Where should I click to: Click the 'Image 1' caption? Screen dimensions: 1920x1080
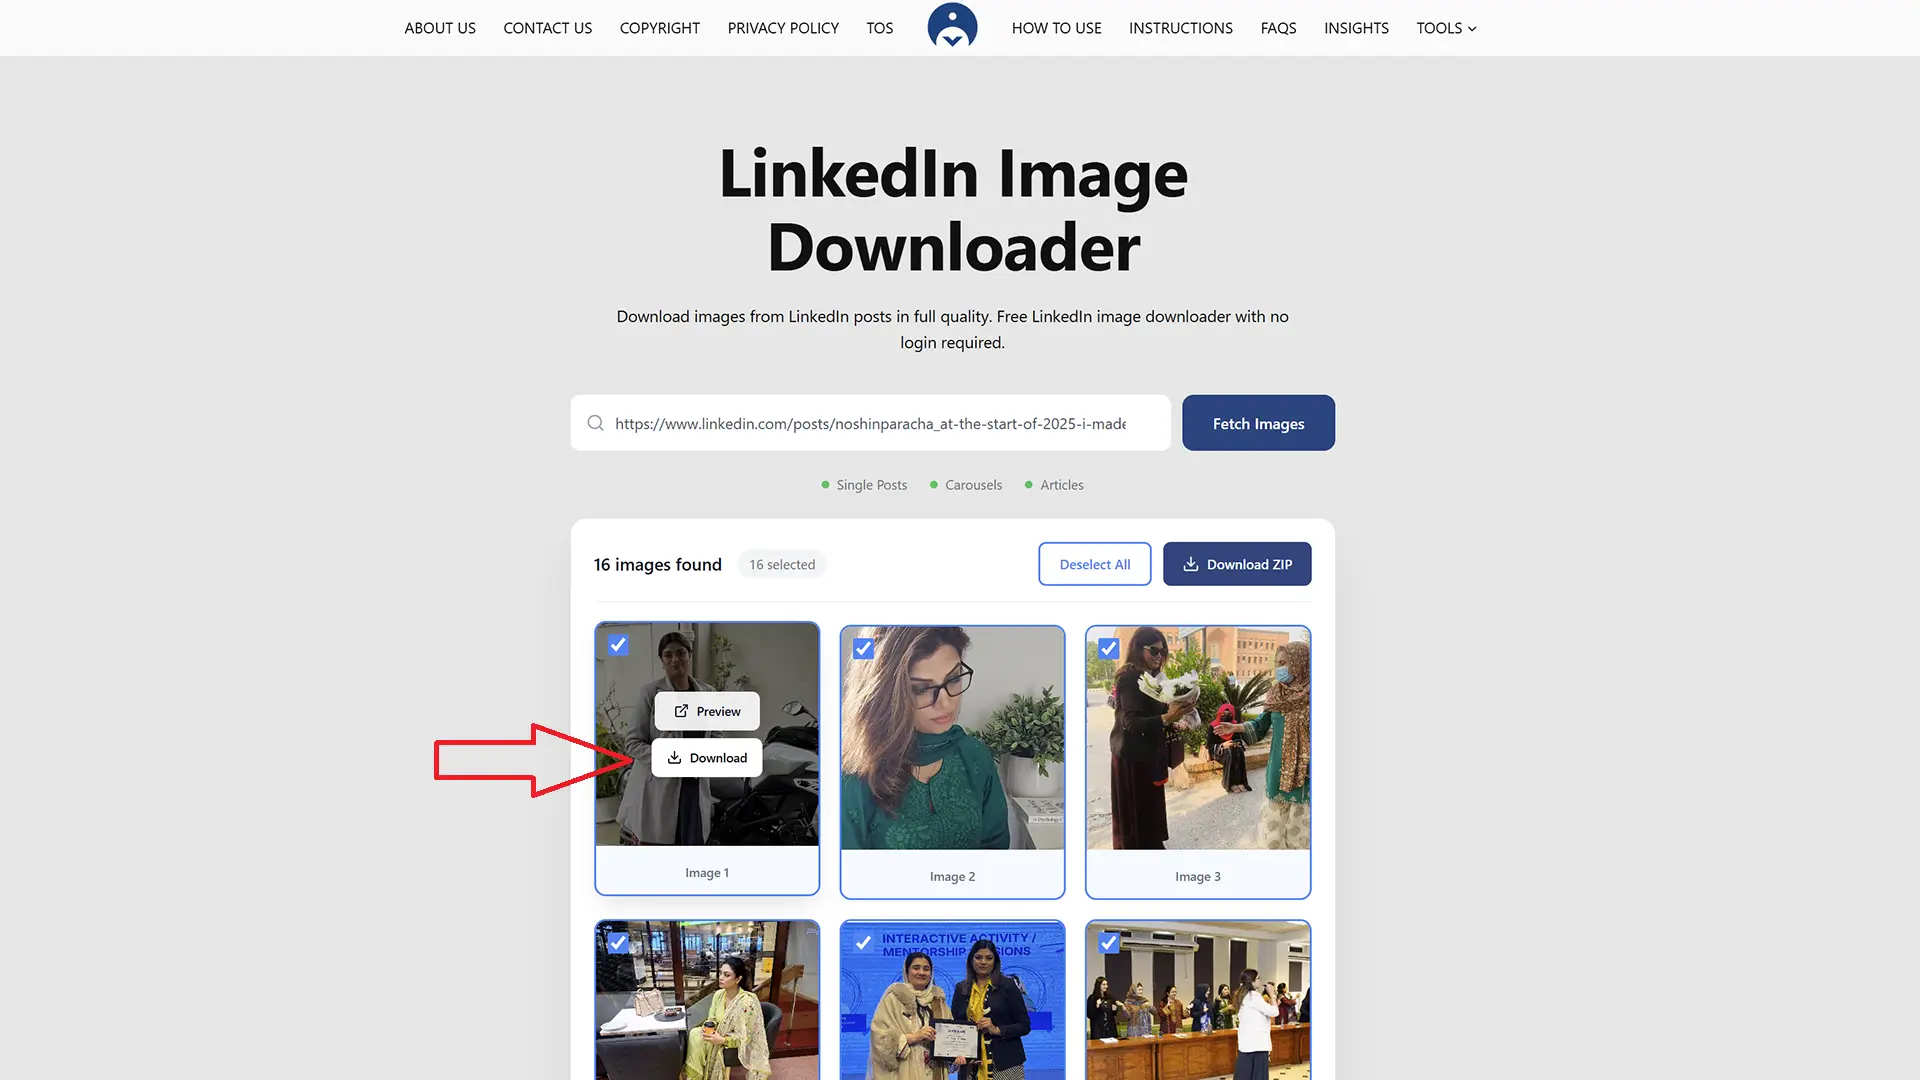coord(707,873)
